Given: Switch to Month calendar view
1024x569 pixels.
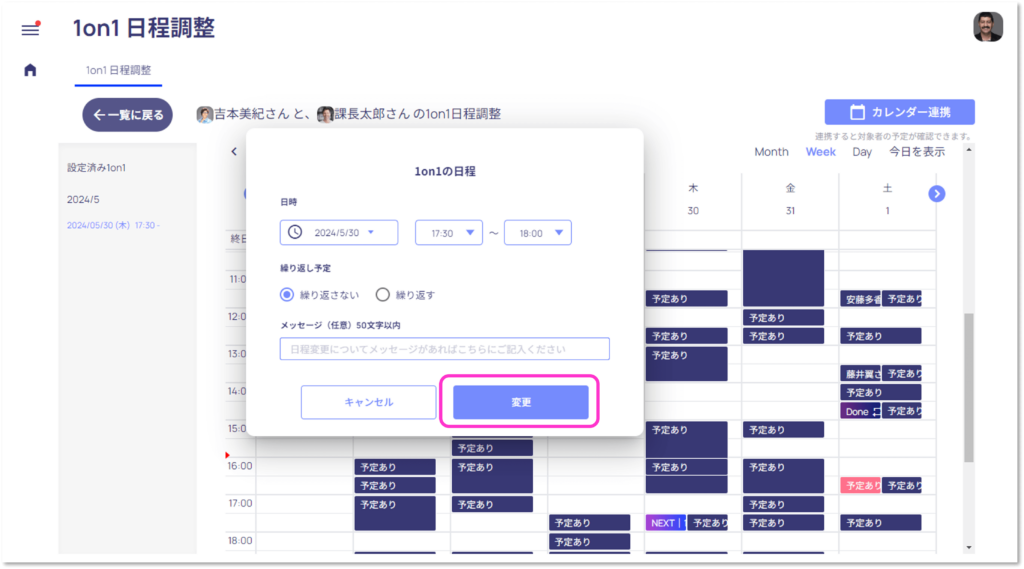Looking at the screenshot, I should (771, 152).
